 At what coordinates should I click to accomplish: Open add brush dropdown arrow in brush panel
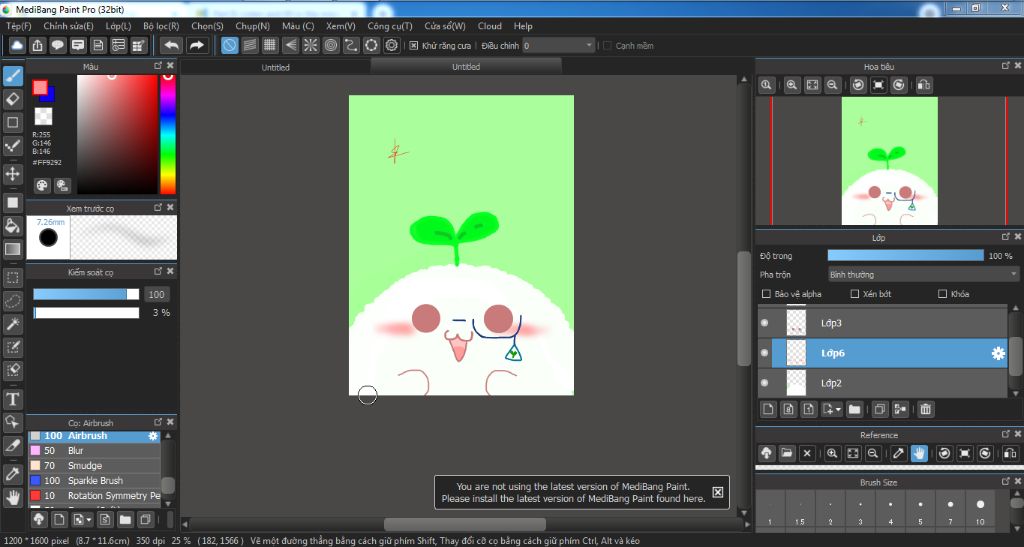pos(89,520)
